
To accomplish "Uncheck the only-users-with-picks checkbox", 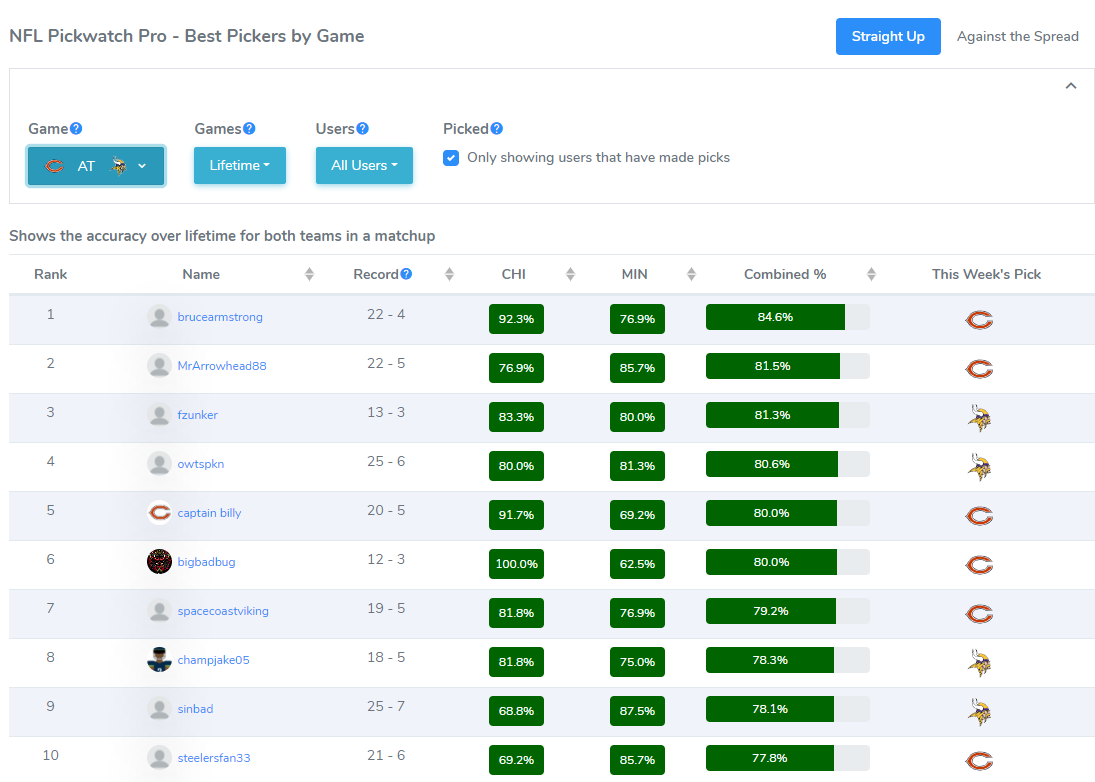I will pos(451,158).
